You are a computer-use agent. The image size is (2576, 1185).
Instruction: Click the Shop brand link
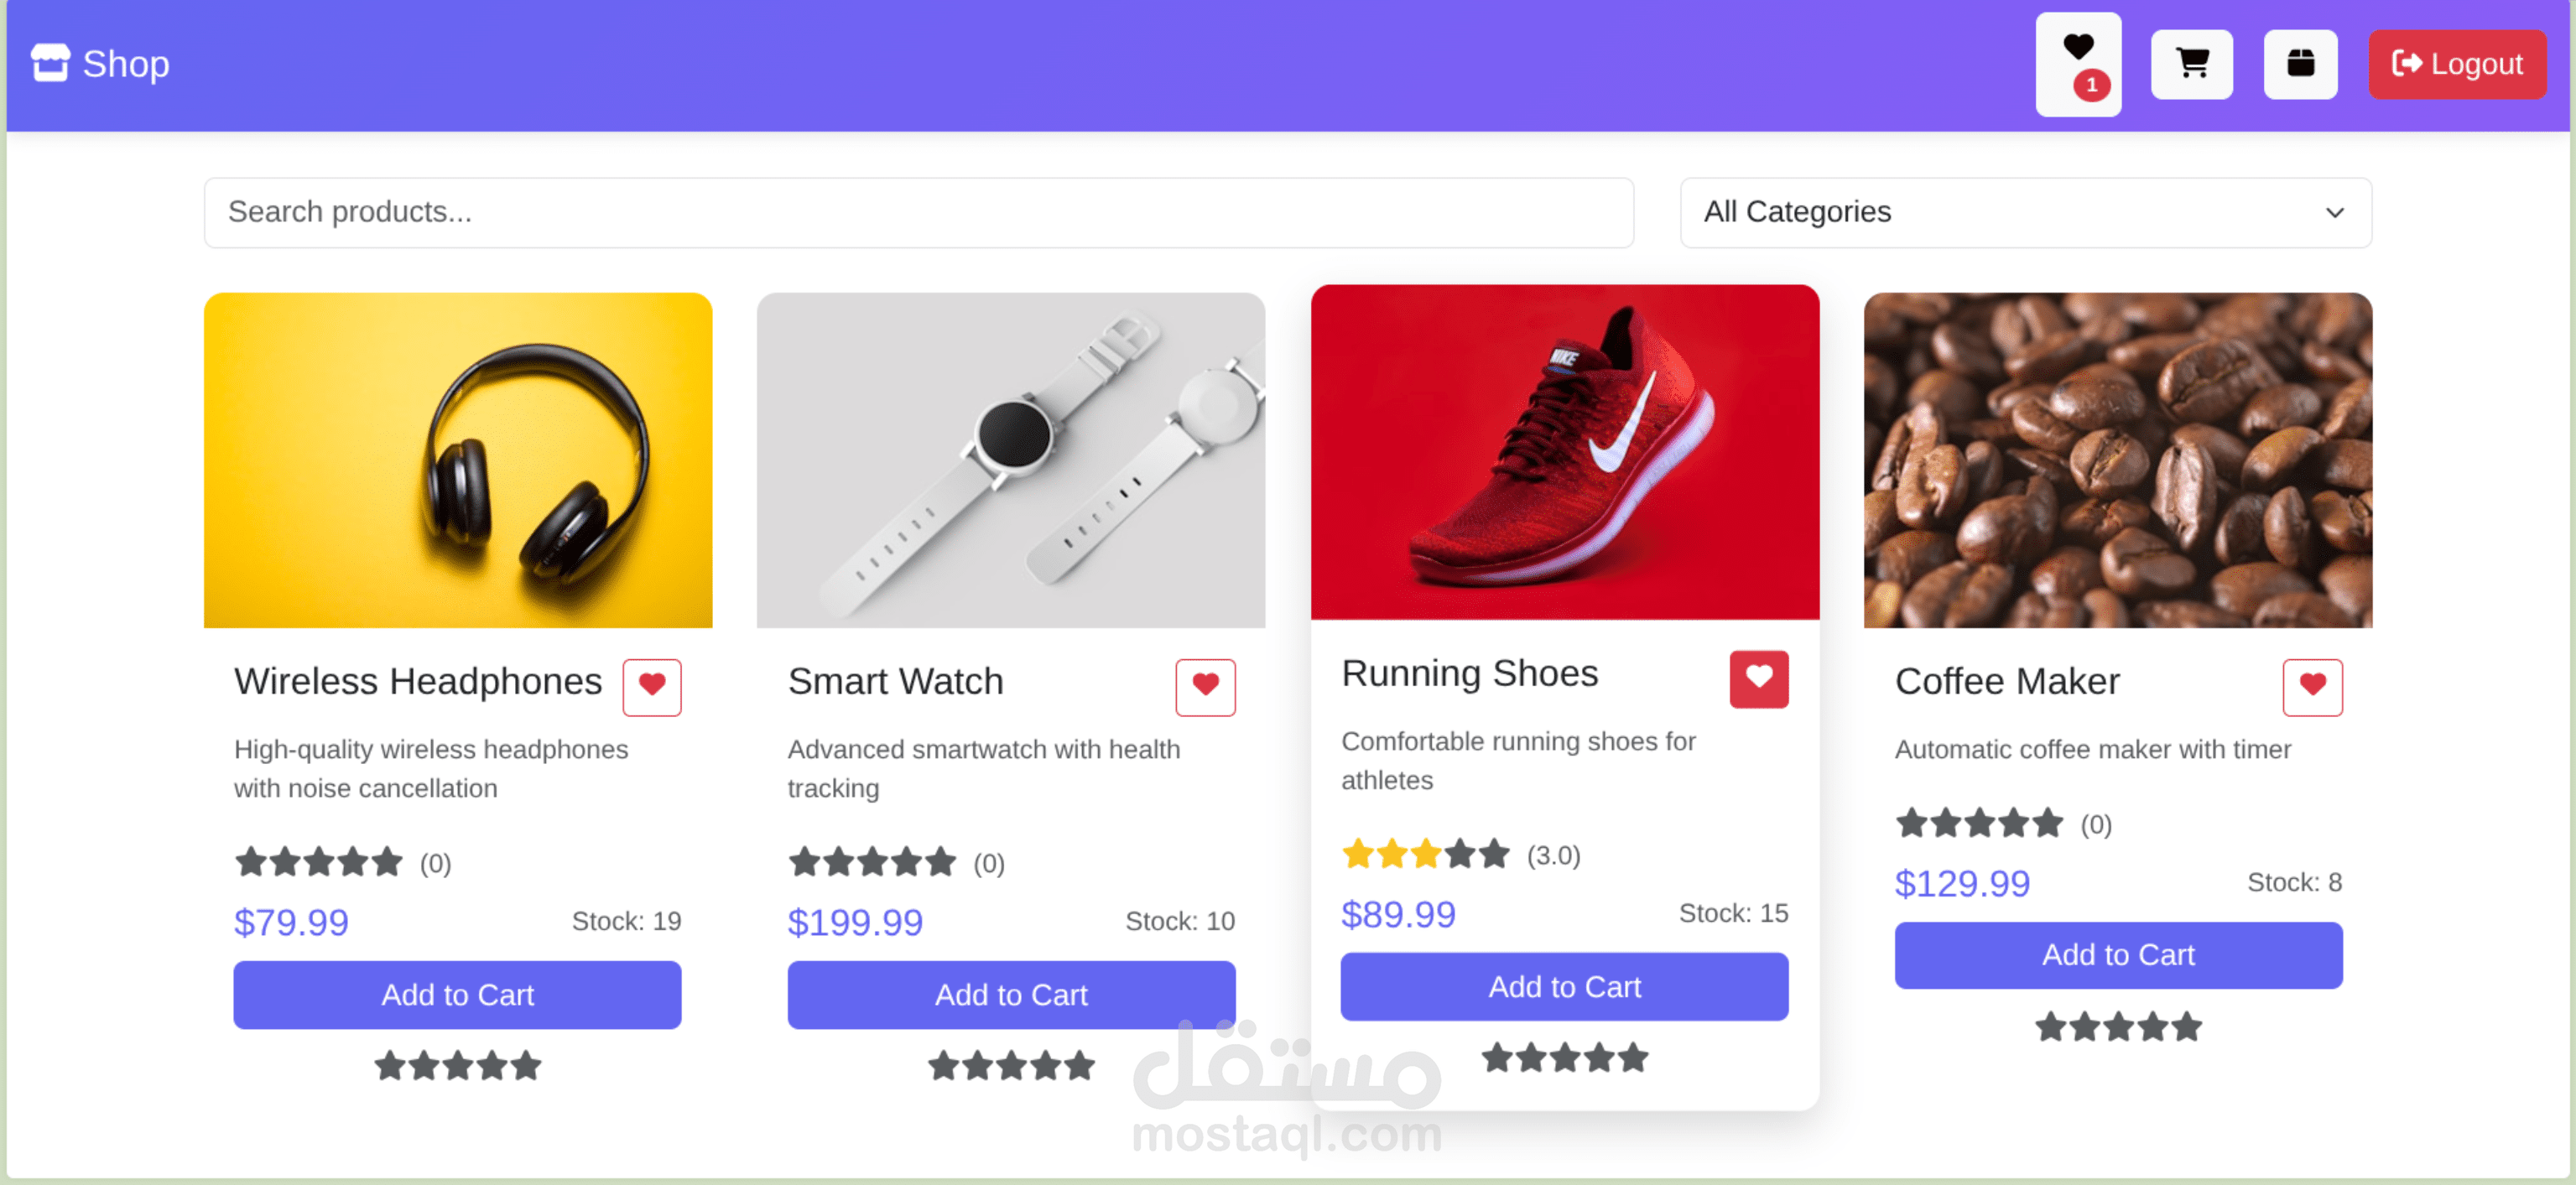(100, 63)
